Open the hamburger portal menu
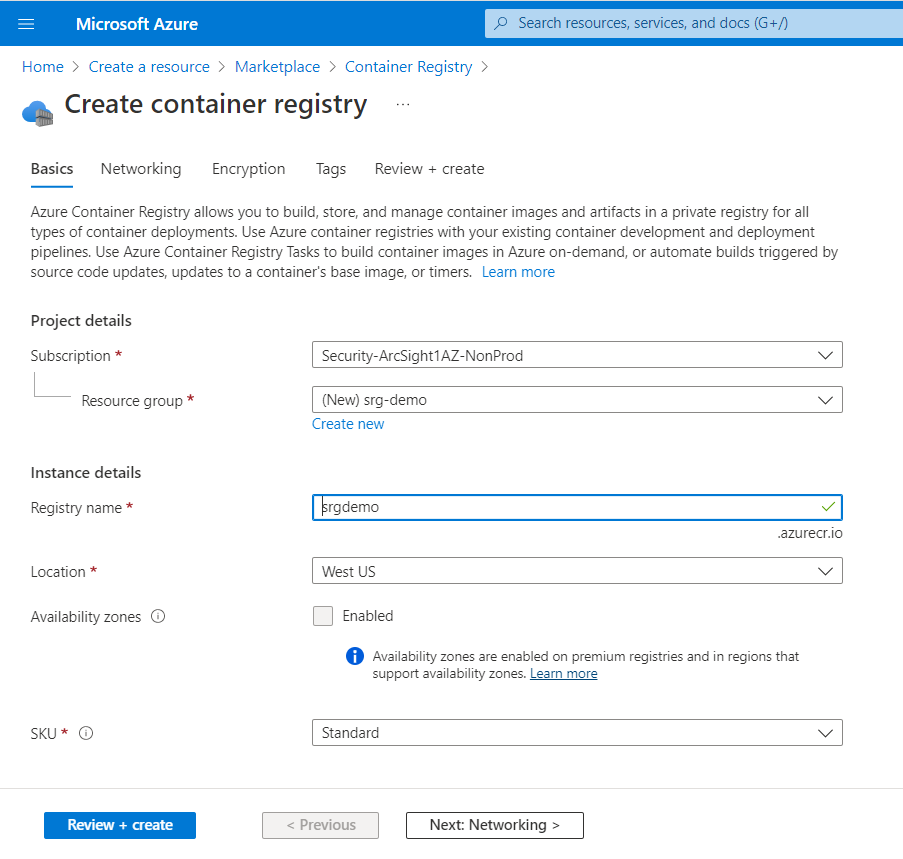Image resolution: width=903 pixels, height=859 pixels. 26,23
